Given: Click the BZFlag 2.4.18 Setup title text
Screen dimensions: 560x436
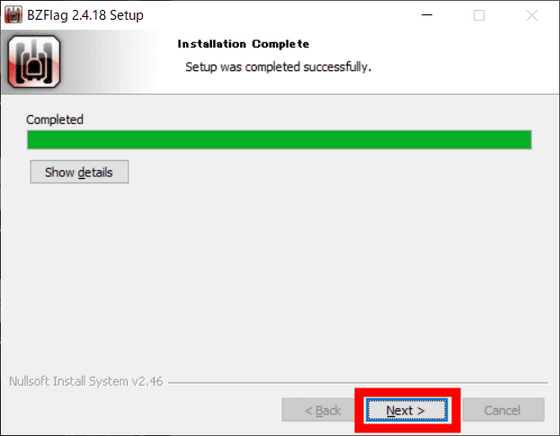Looking at the screenshot, I should [x=85, y=15].
